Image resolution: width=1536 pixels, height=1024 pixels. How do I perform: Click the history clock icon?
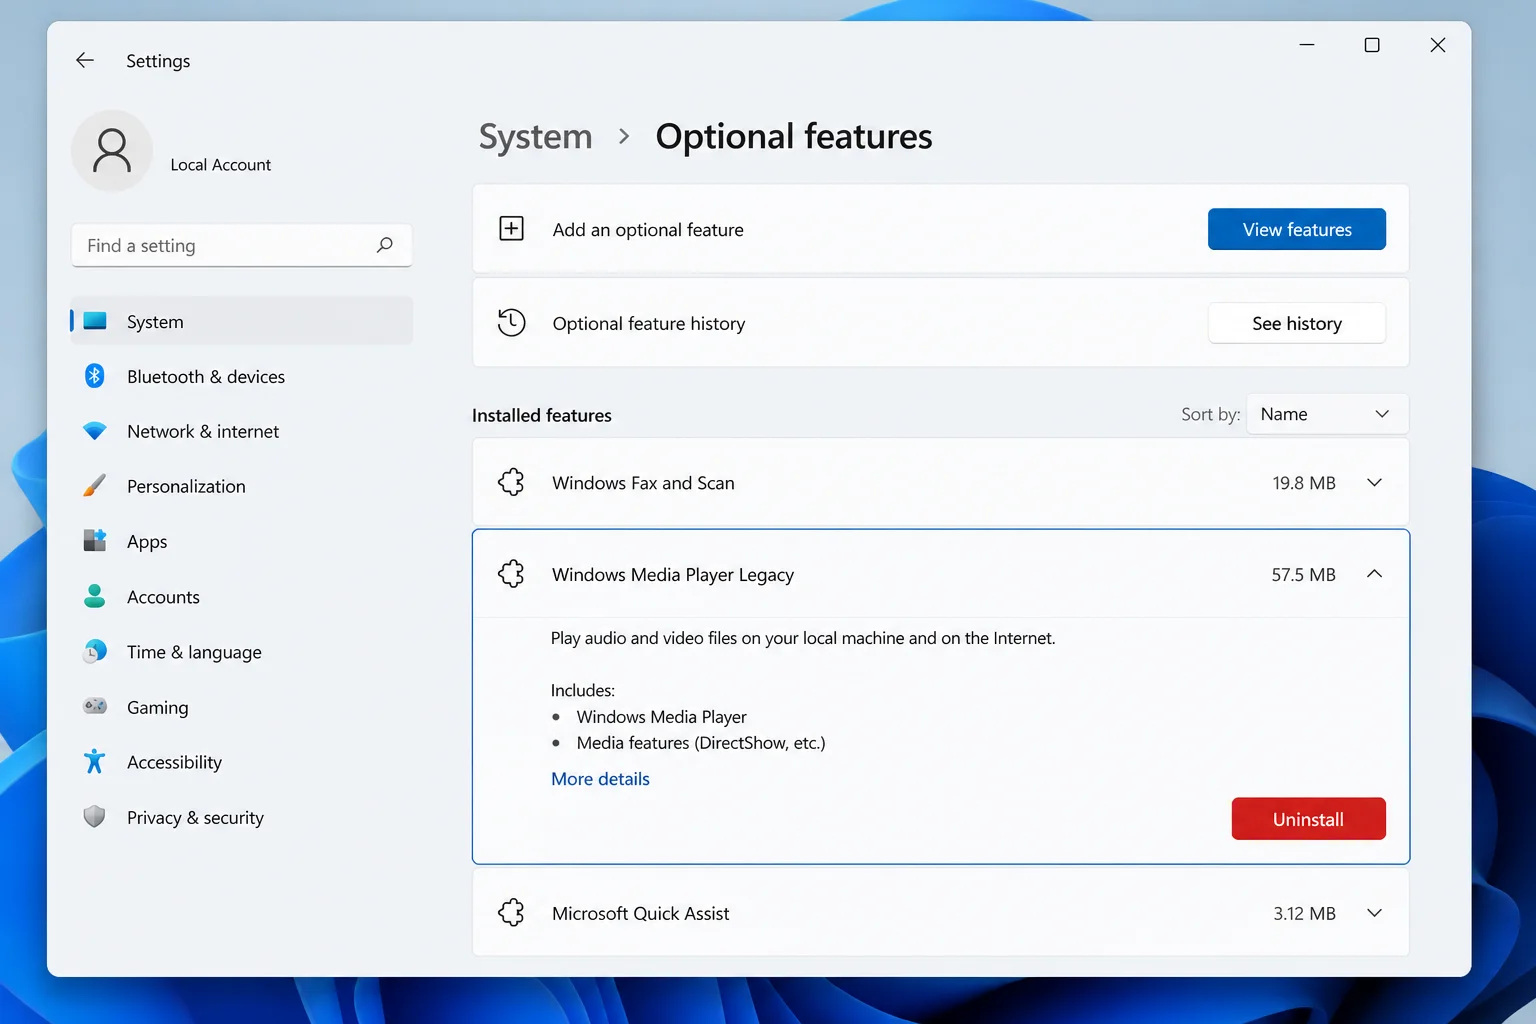(x=511, y=322)
